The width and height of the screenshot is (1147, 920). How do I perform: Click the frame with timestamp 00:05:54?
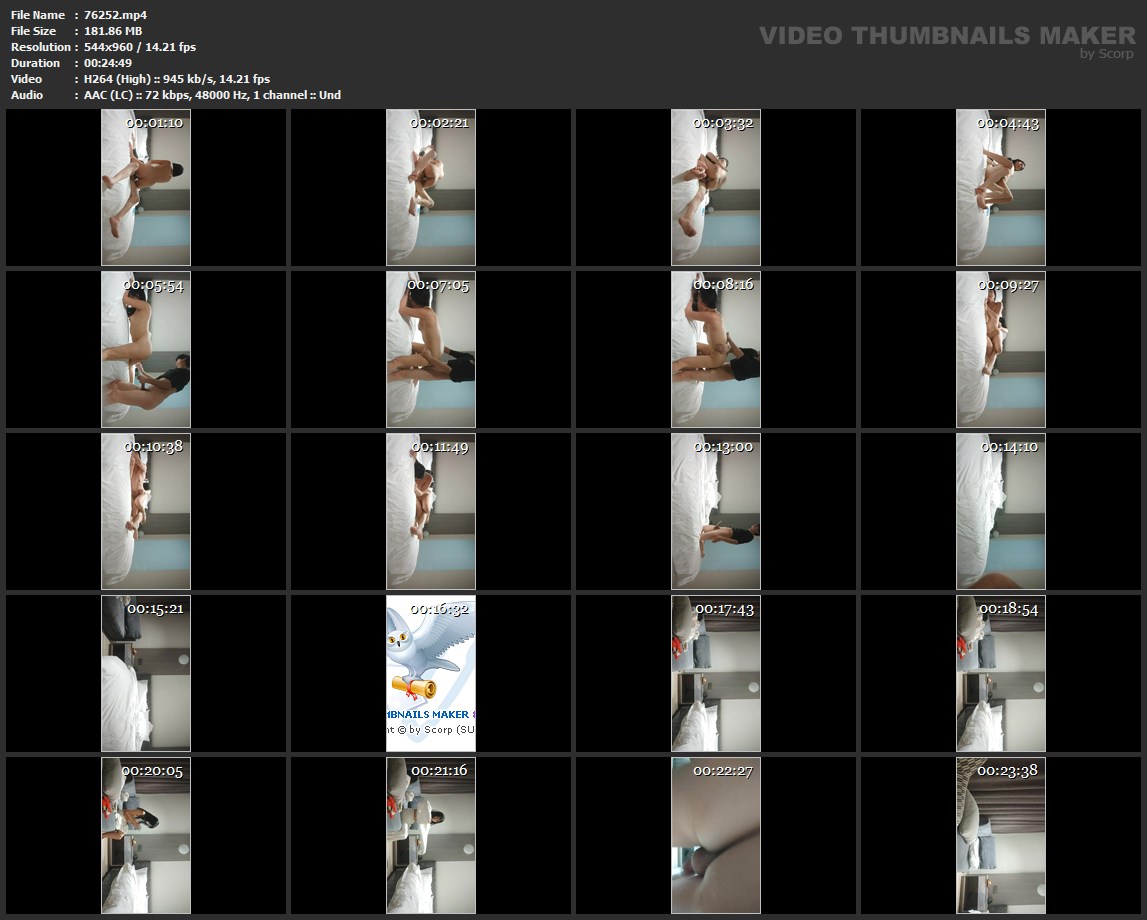[x=146, y=349]
